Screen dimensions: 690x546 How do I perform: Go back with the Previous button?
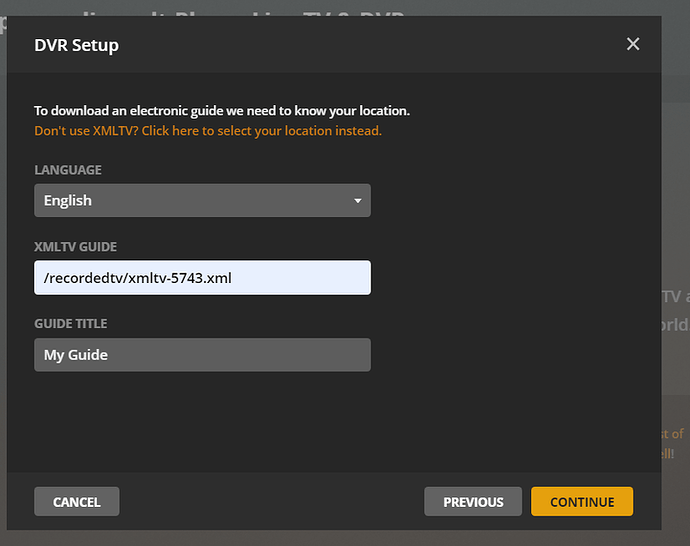click(473, 501)
